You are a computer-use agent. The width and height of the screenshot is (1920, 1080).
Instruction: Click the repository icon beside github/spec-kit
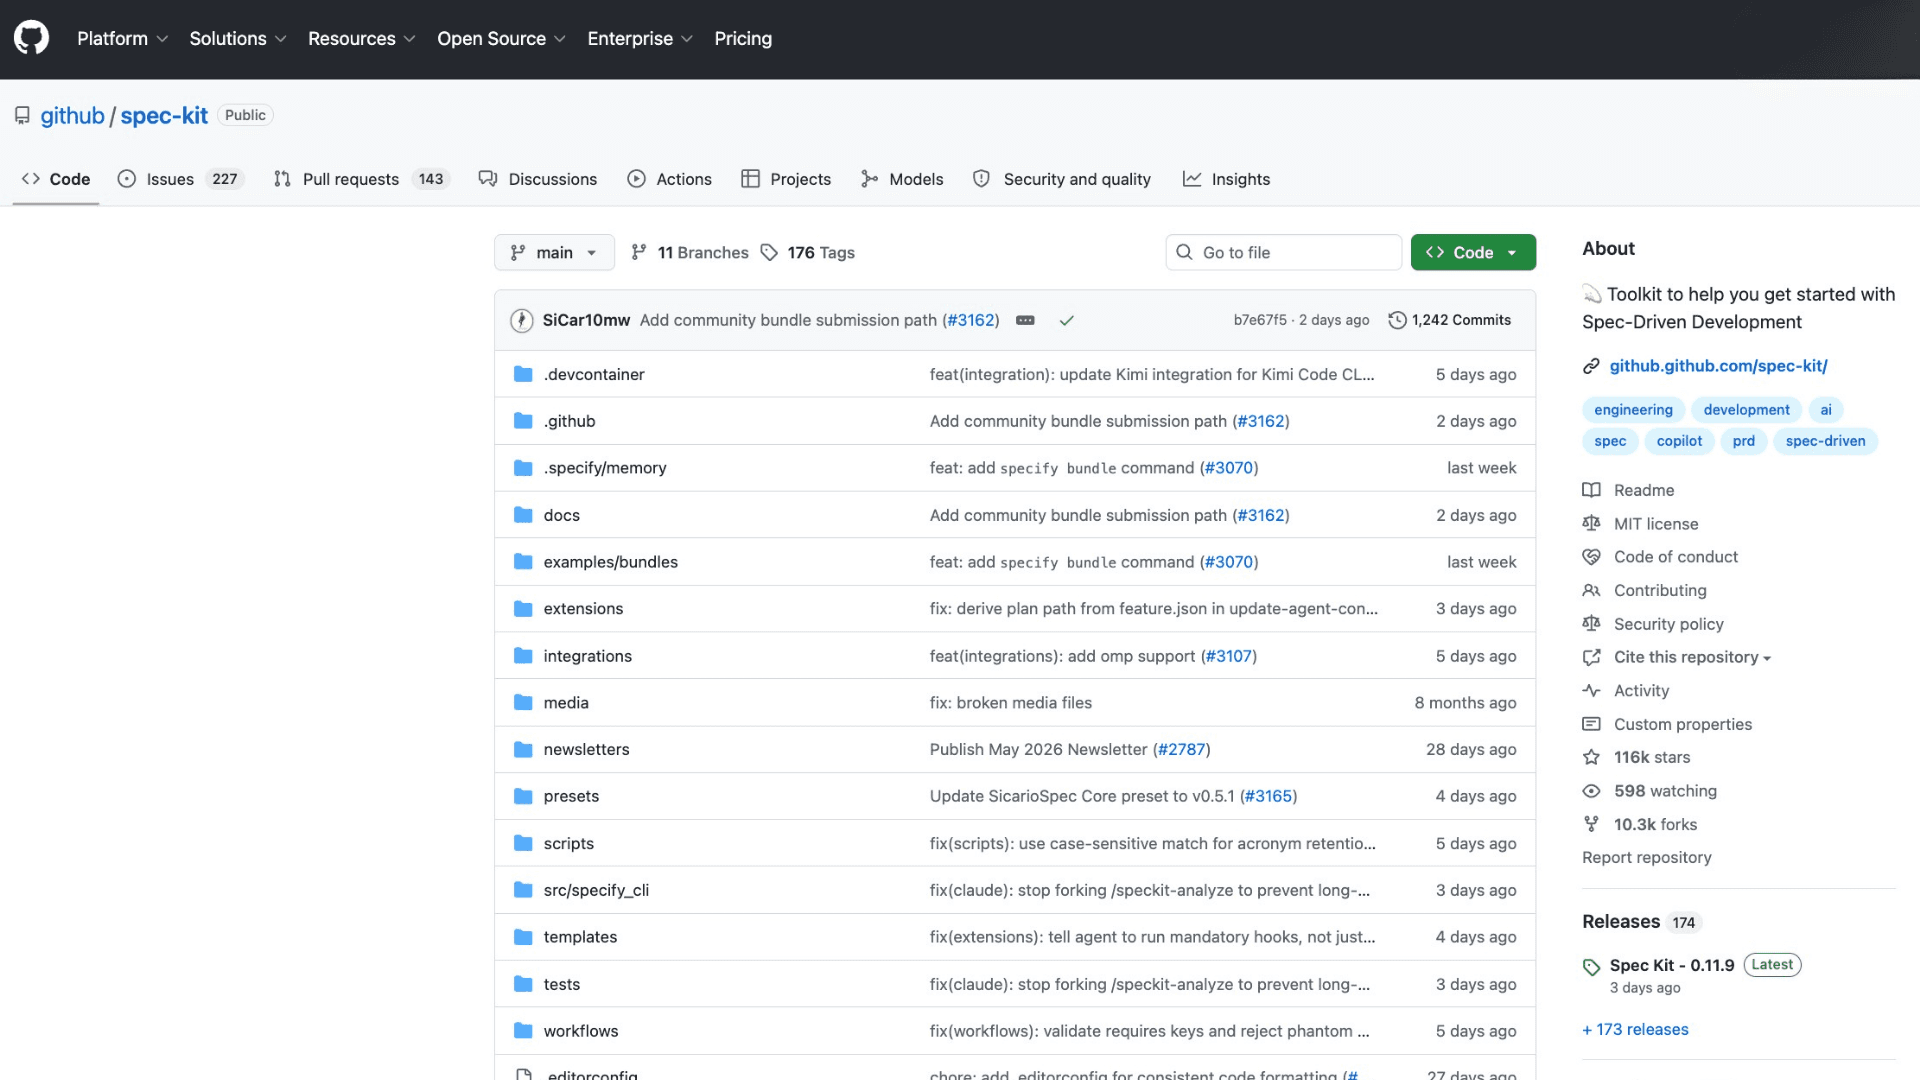[22, 116]
